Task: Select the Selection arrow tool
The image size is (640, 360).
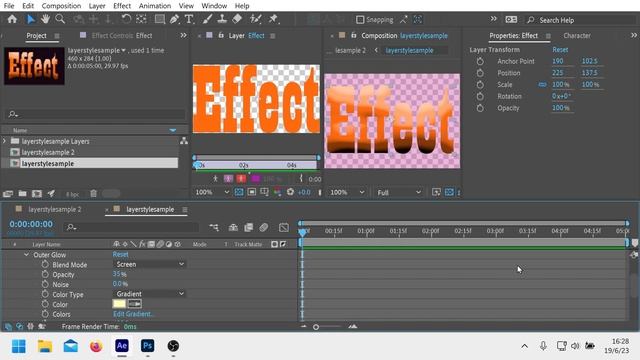Action: tap(31, 19)
